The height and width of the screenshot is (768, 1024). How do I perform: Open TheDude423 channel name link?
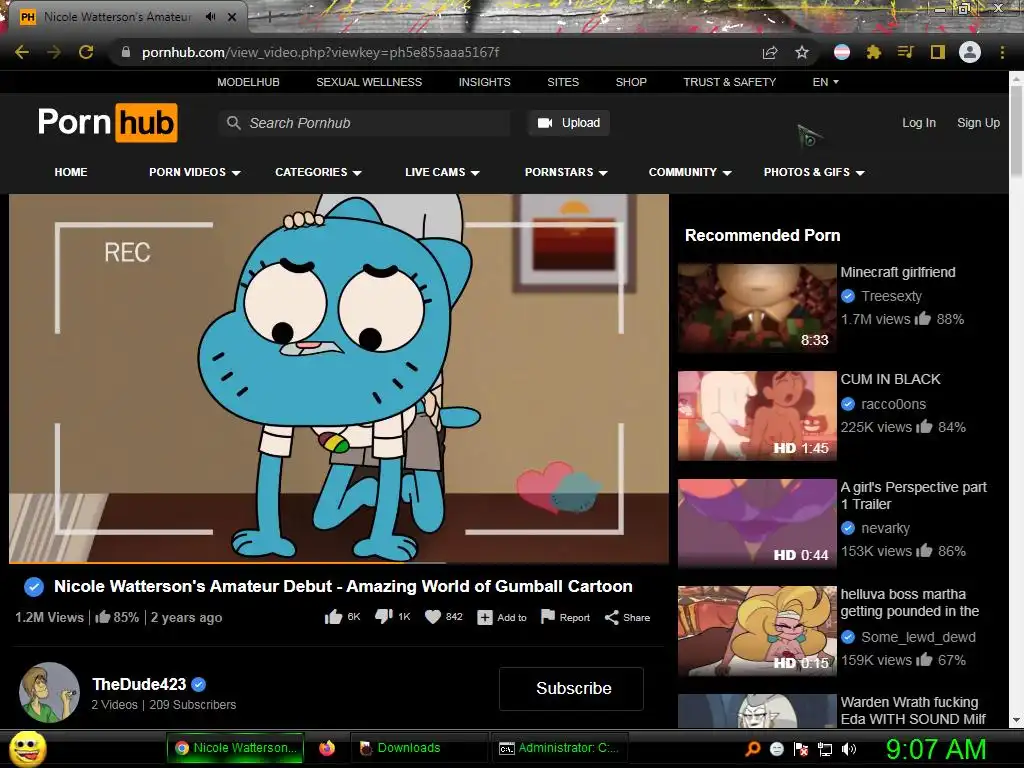point(139,684)
